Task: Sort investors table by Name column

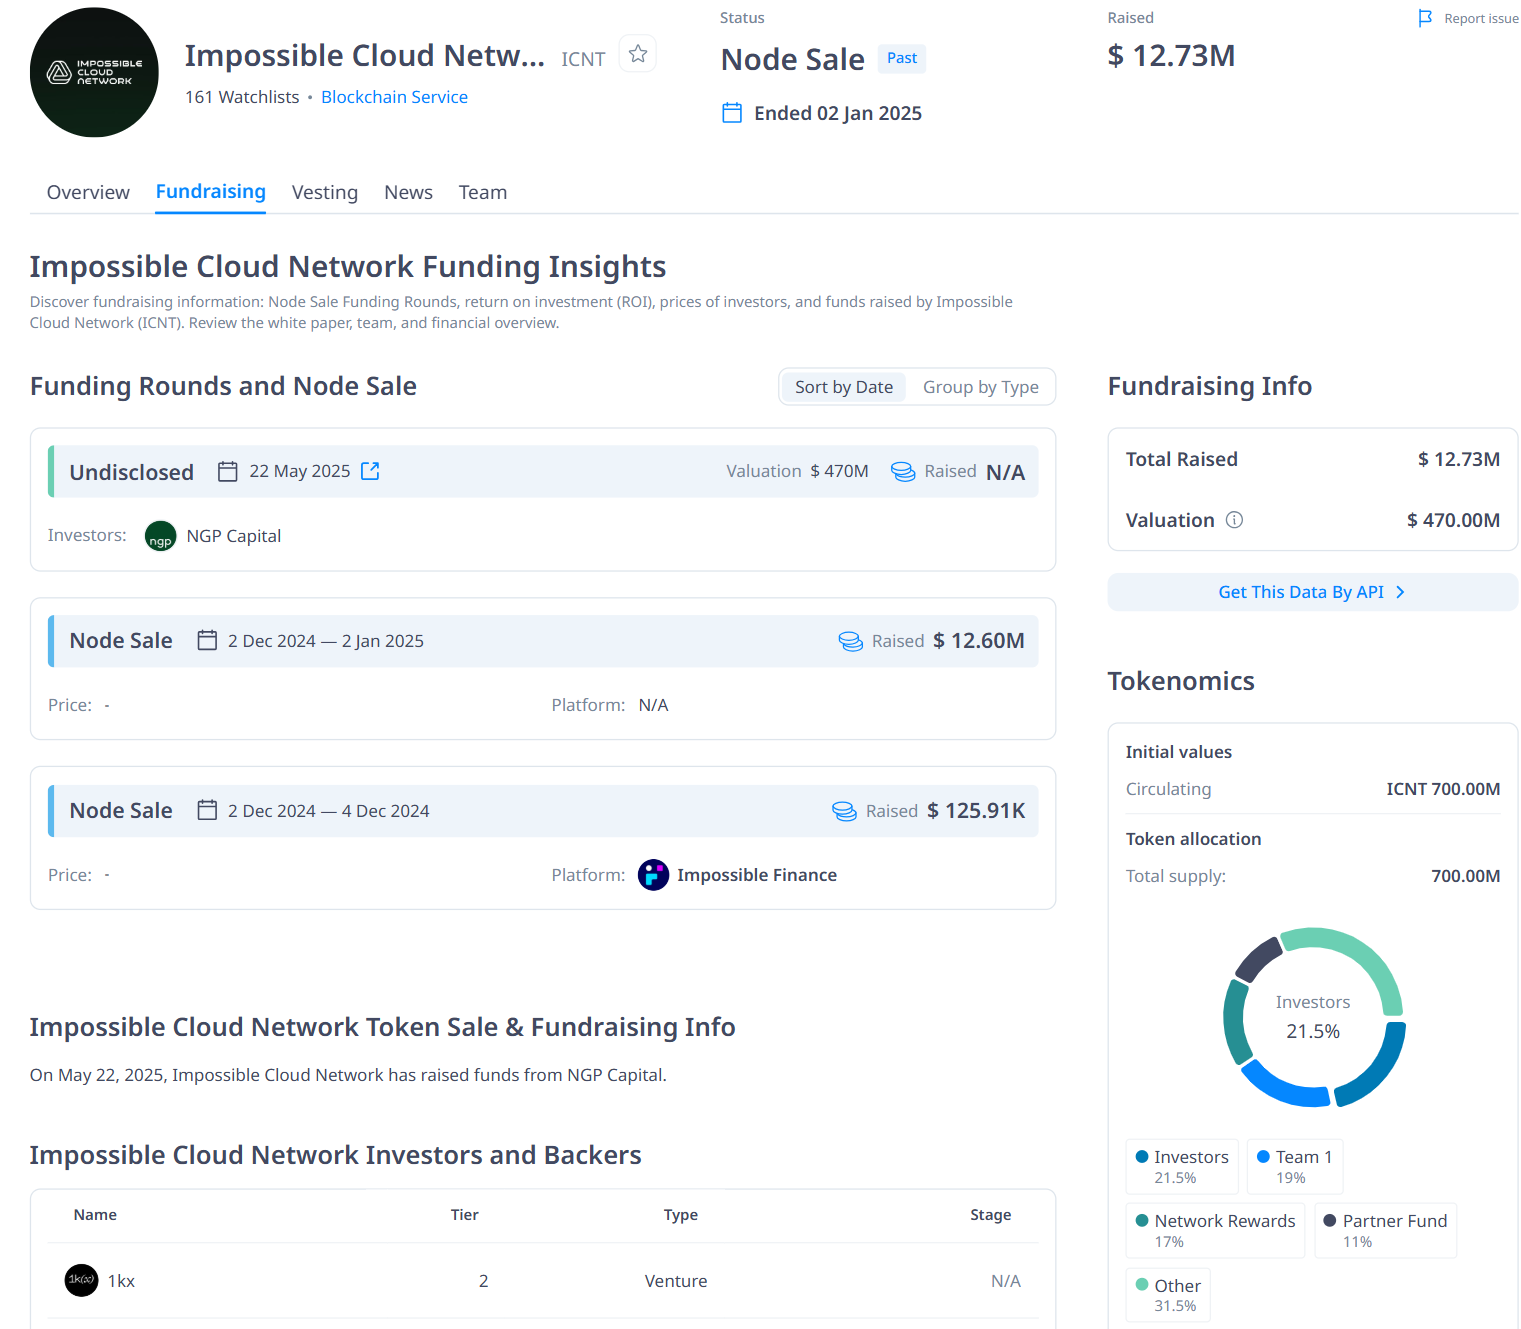Action: [x=95, y=1215]
